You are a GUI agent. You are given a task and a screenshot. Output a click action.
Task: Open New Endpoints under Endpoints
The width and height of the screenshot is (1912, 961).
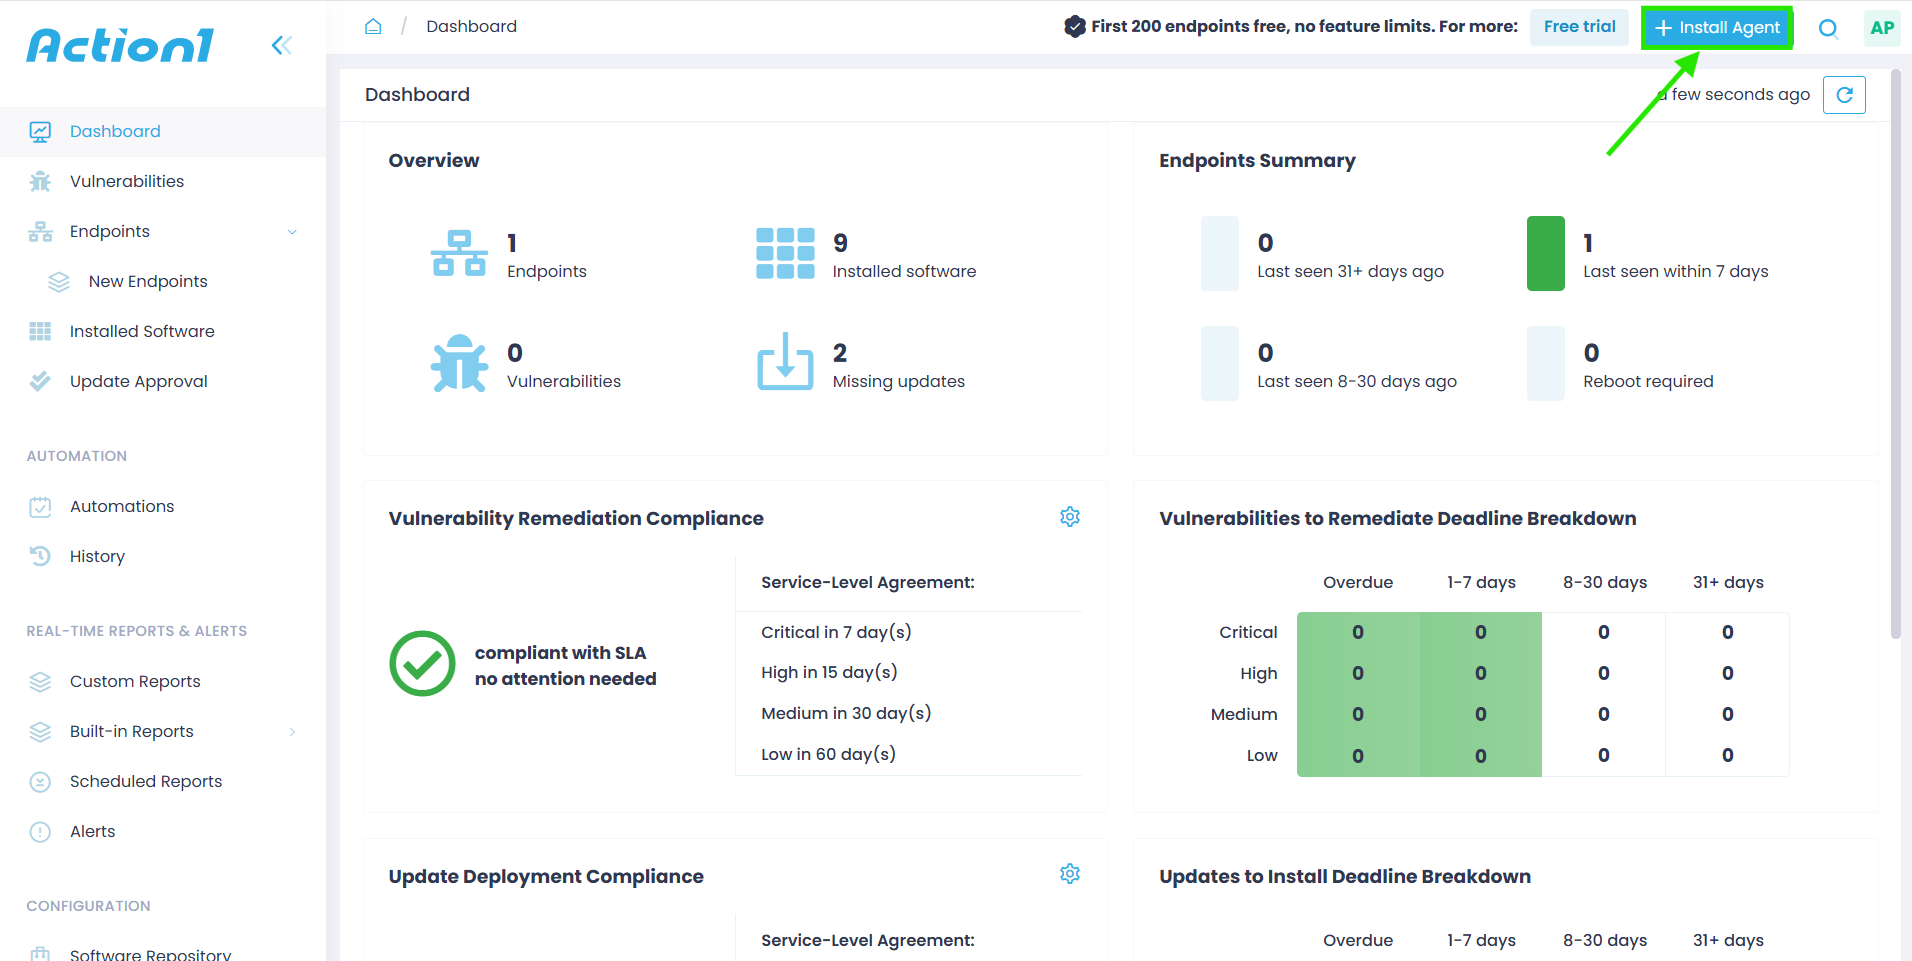(148, 281)
